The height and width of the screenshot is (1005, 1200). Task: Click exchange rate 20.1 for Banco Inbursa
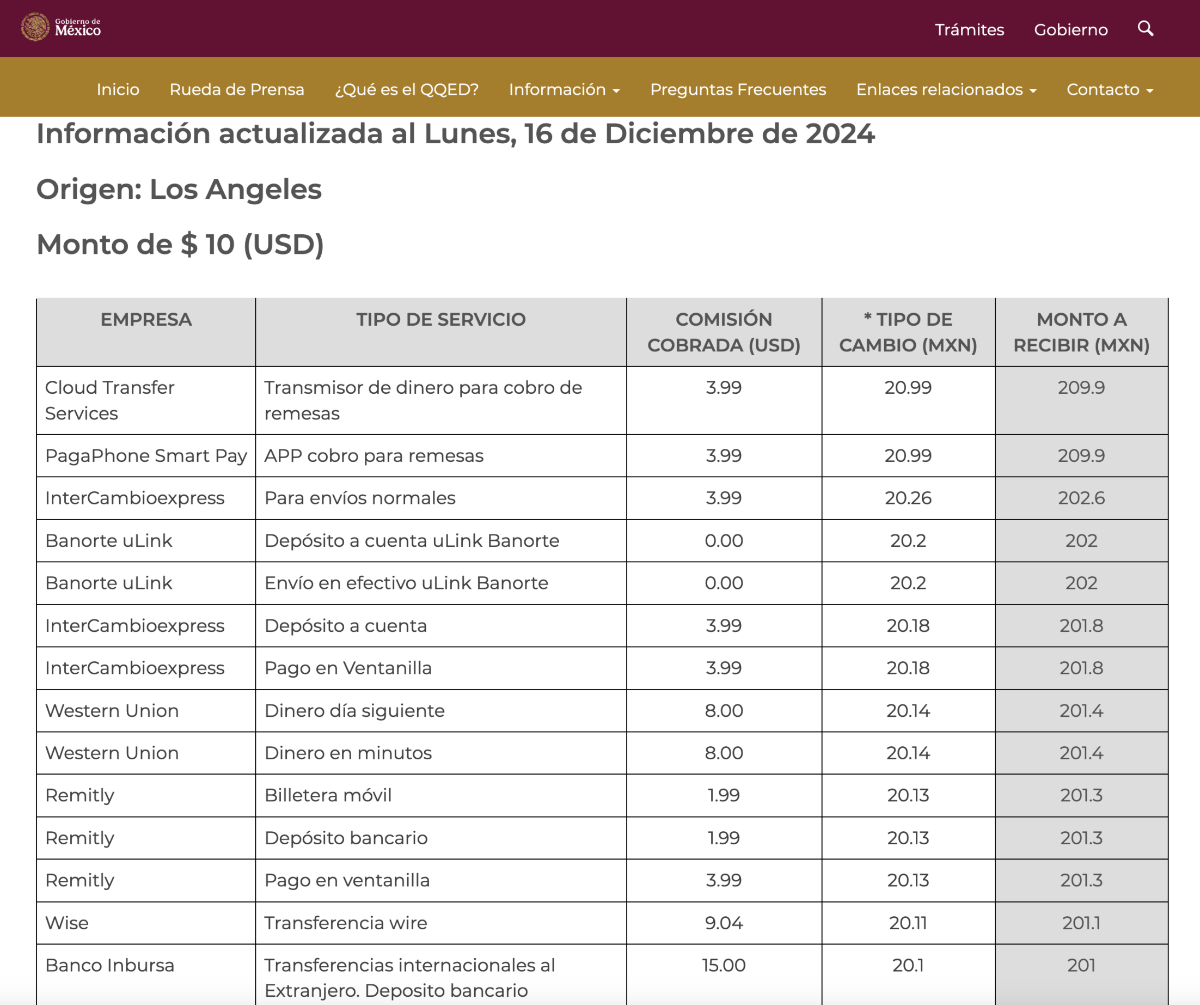point(908,975)
